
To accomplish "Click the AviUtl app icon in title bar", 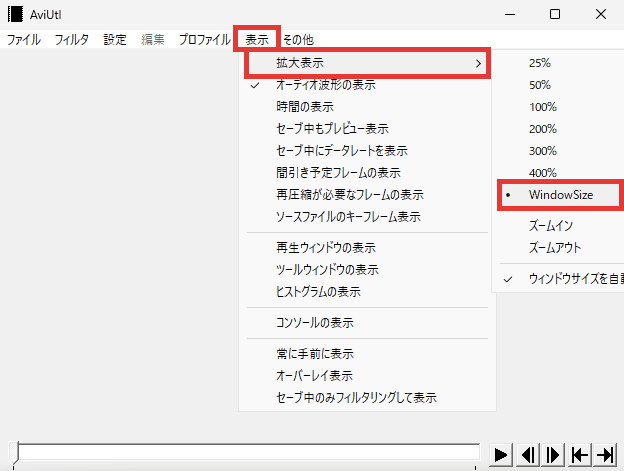I will tap(15, 14).
